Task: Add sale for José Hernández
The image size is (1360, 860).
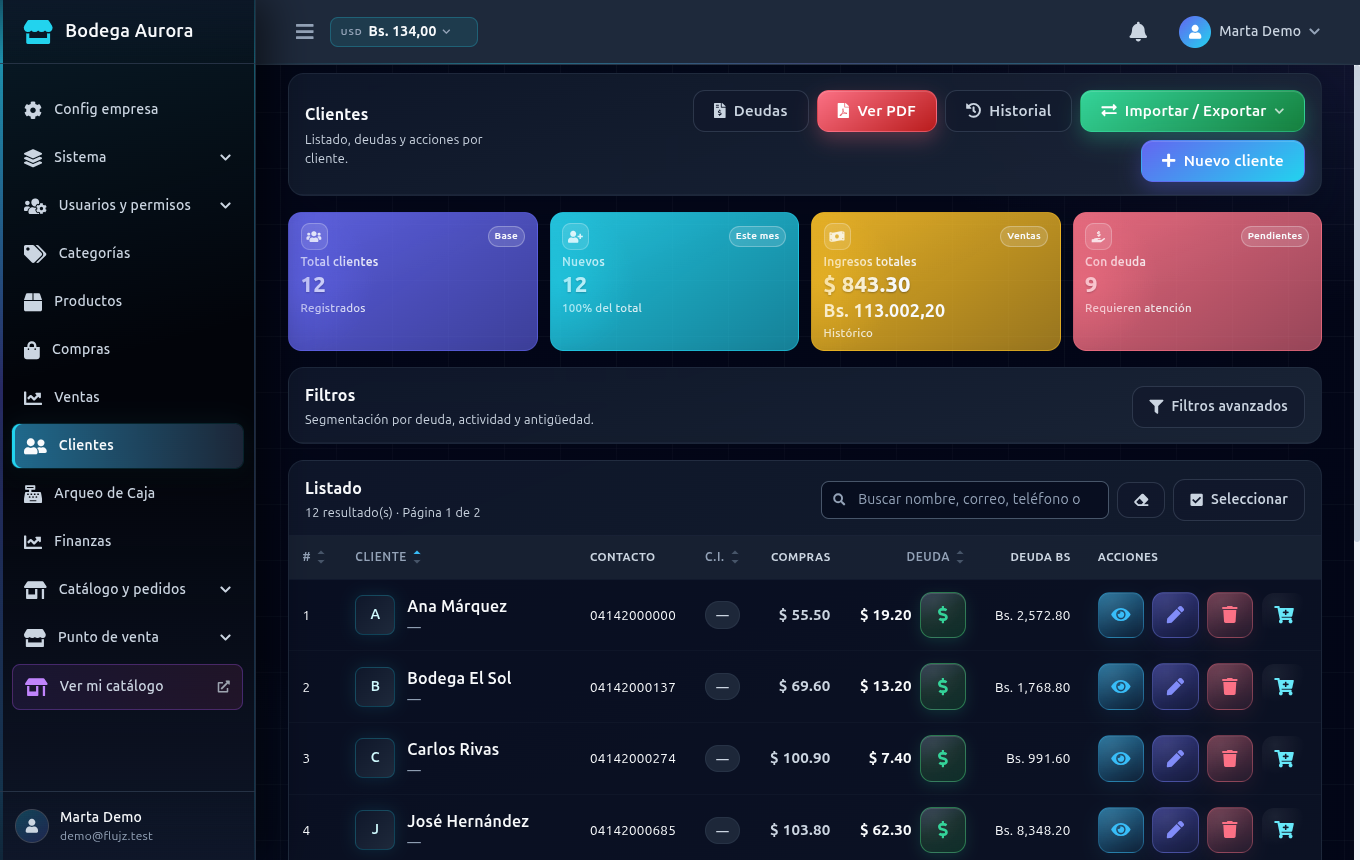Action: (x=1284, y=830)
